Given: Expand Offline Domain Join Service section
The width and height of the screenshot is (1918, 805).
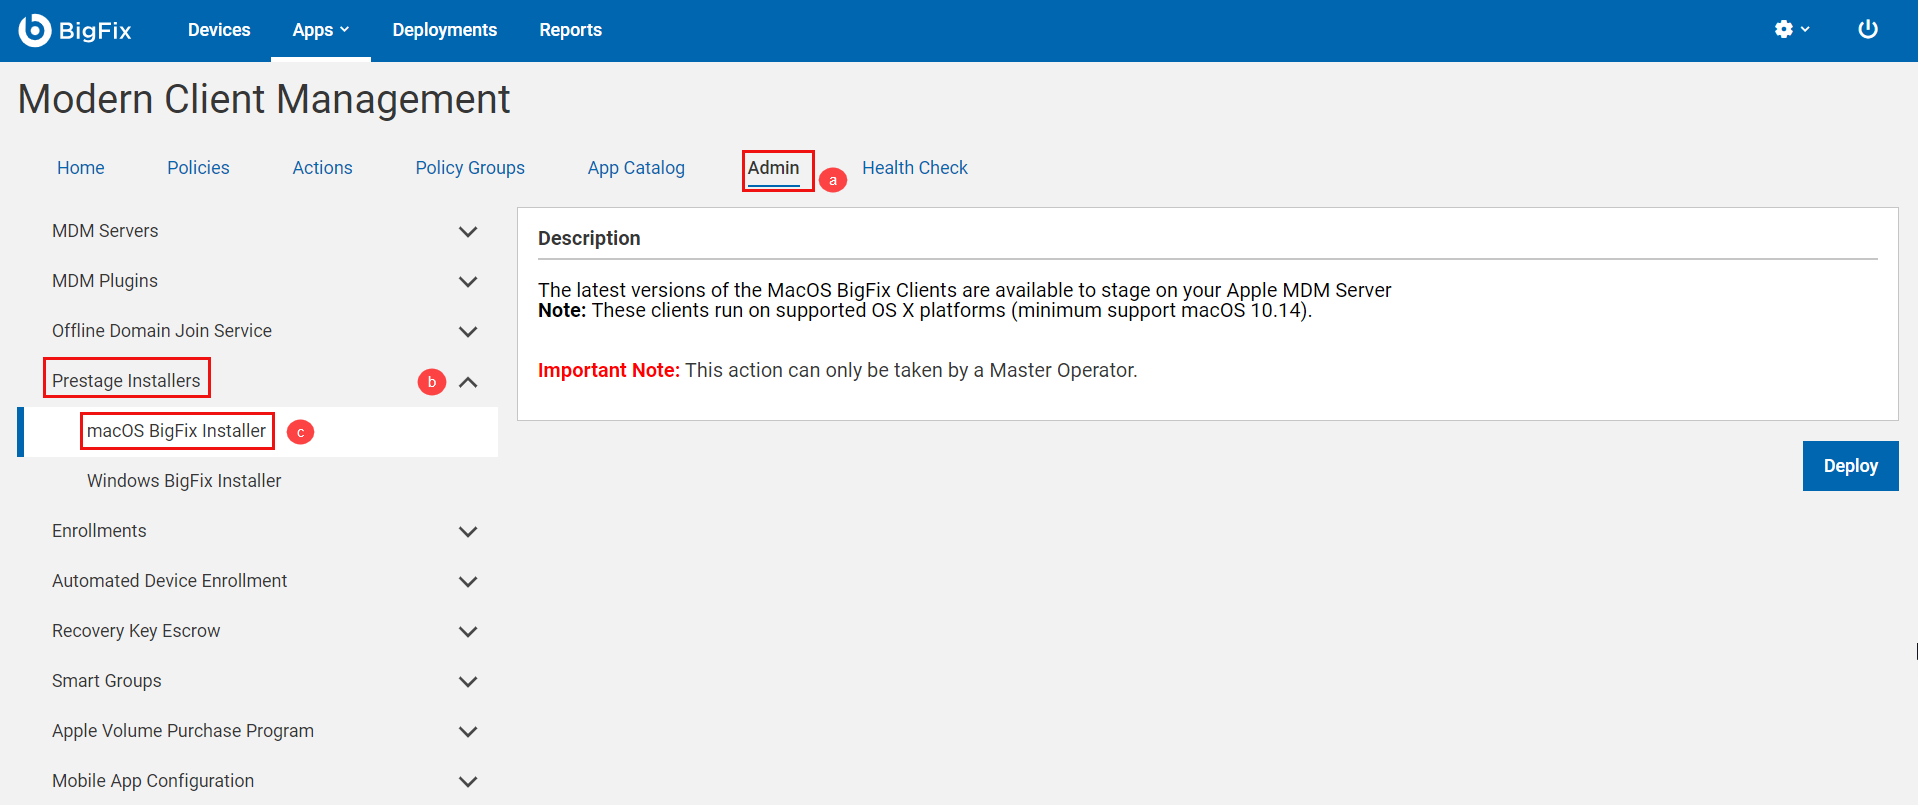Looking at the screenshot, I should coord(467,332).
